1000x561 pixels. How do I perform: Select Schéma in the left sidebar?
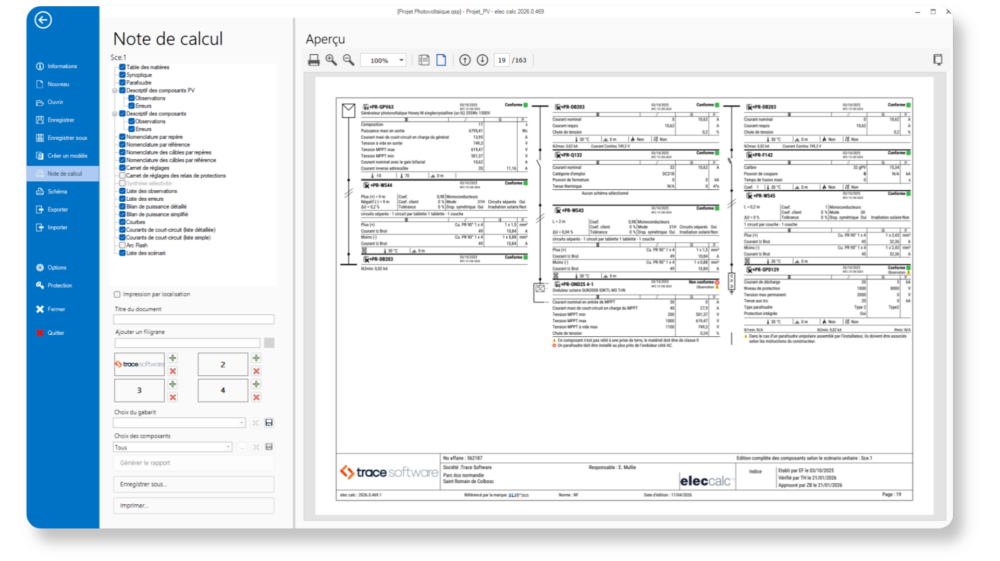(x=57, y=191)
